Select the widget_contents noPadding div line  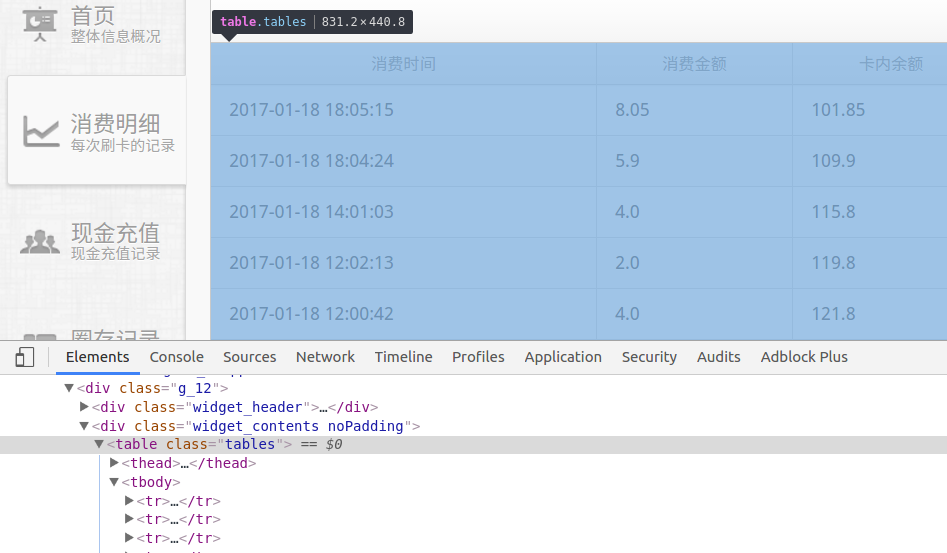(x=250, y=426)
